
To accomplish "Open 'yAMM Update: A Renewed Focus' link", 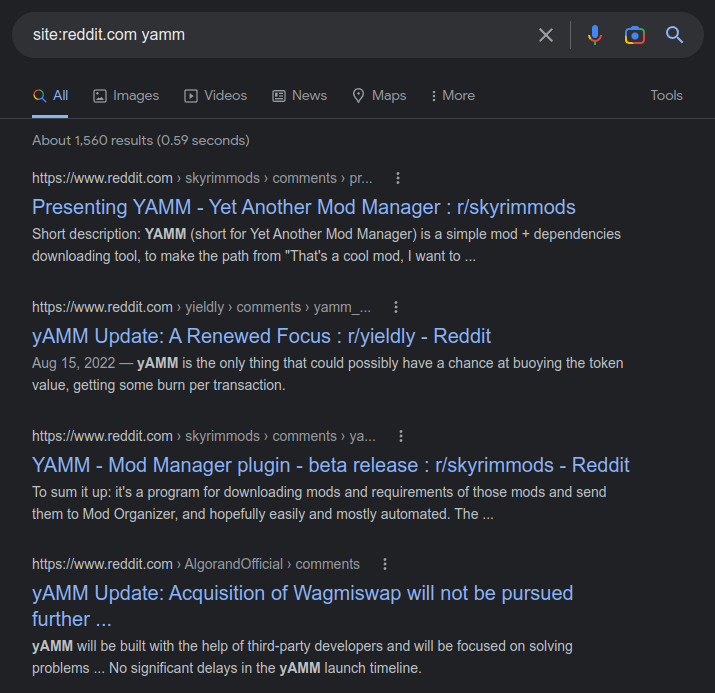I will [x=261, y=336].
